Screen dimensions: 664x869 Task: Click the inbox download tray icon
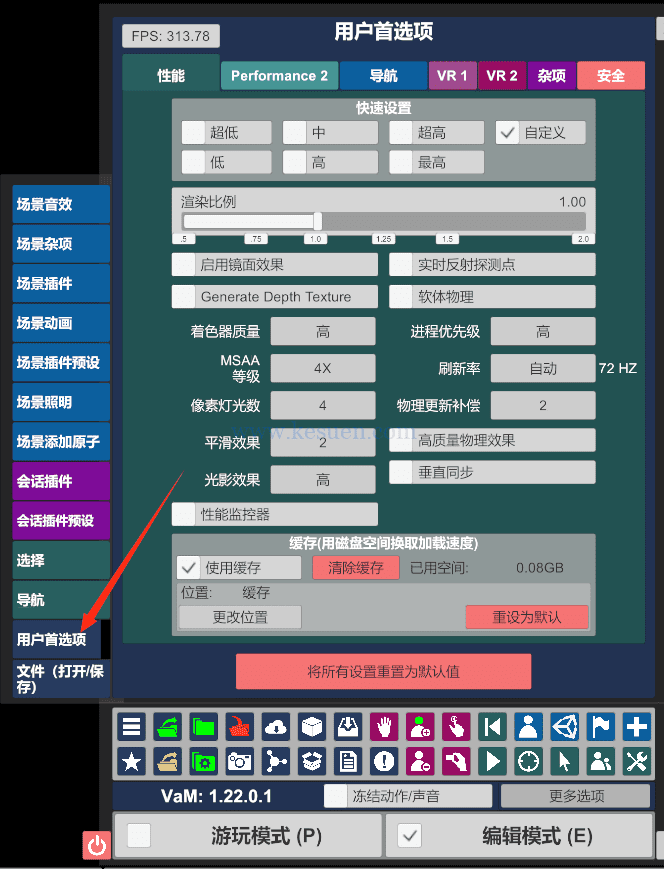click(348, 726)
